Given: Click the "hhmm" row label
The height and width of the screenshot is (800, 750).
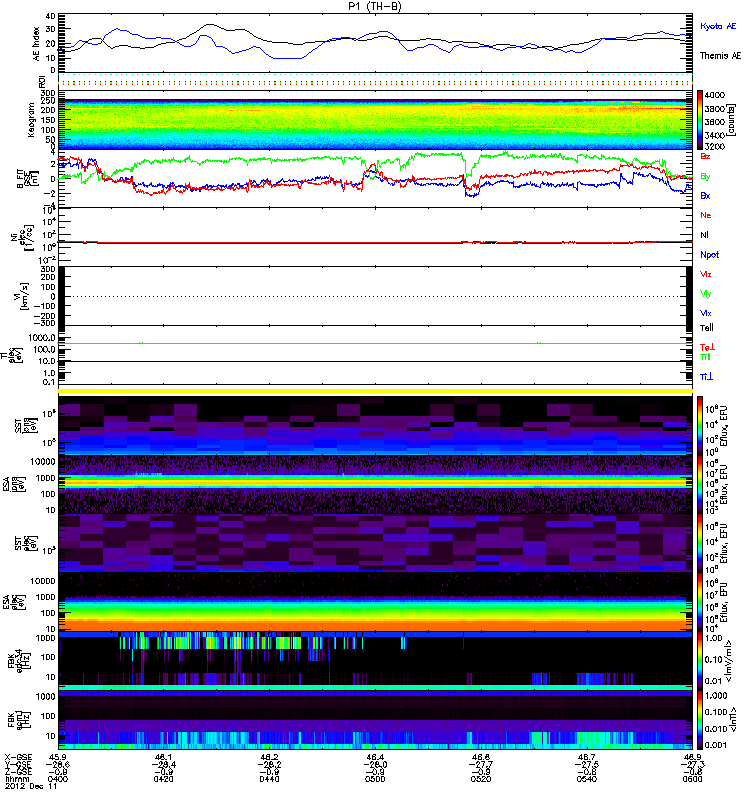Looking at the screenshot, I should pos(16,779).
